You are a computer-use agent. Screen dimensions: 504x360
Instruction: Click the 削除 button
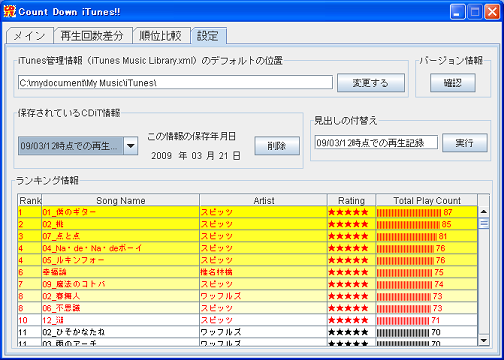[x=277, y=146]
